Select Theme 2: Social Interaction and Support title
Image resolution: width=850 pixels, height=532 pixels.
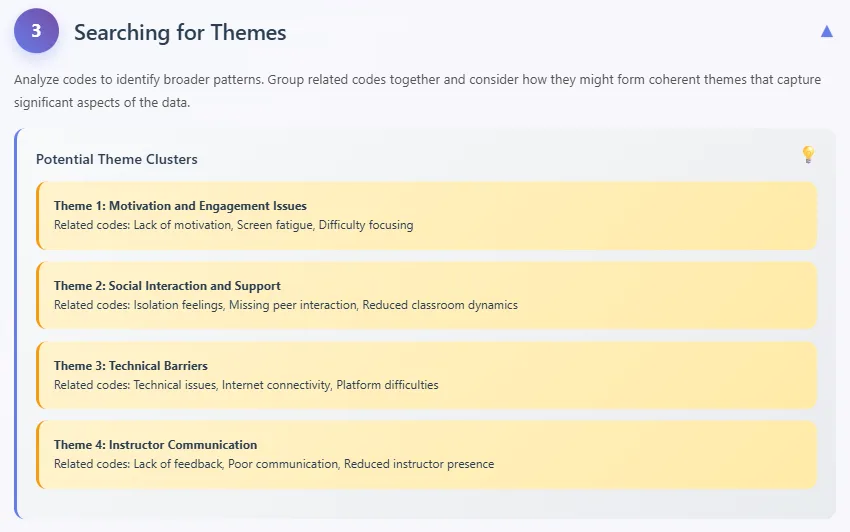pyautogui.click(x=167, y=286)
